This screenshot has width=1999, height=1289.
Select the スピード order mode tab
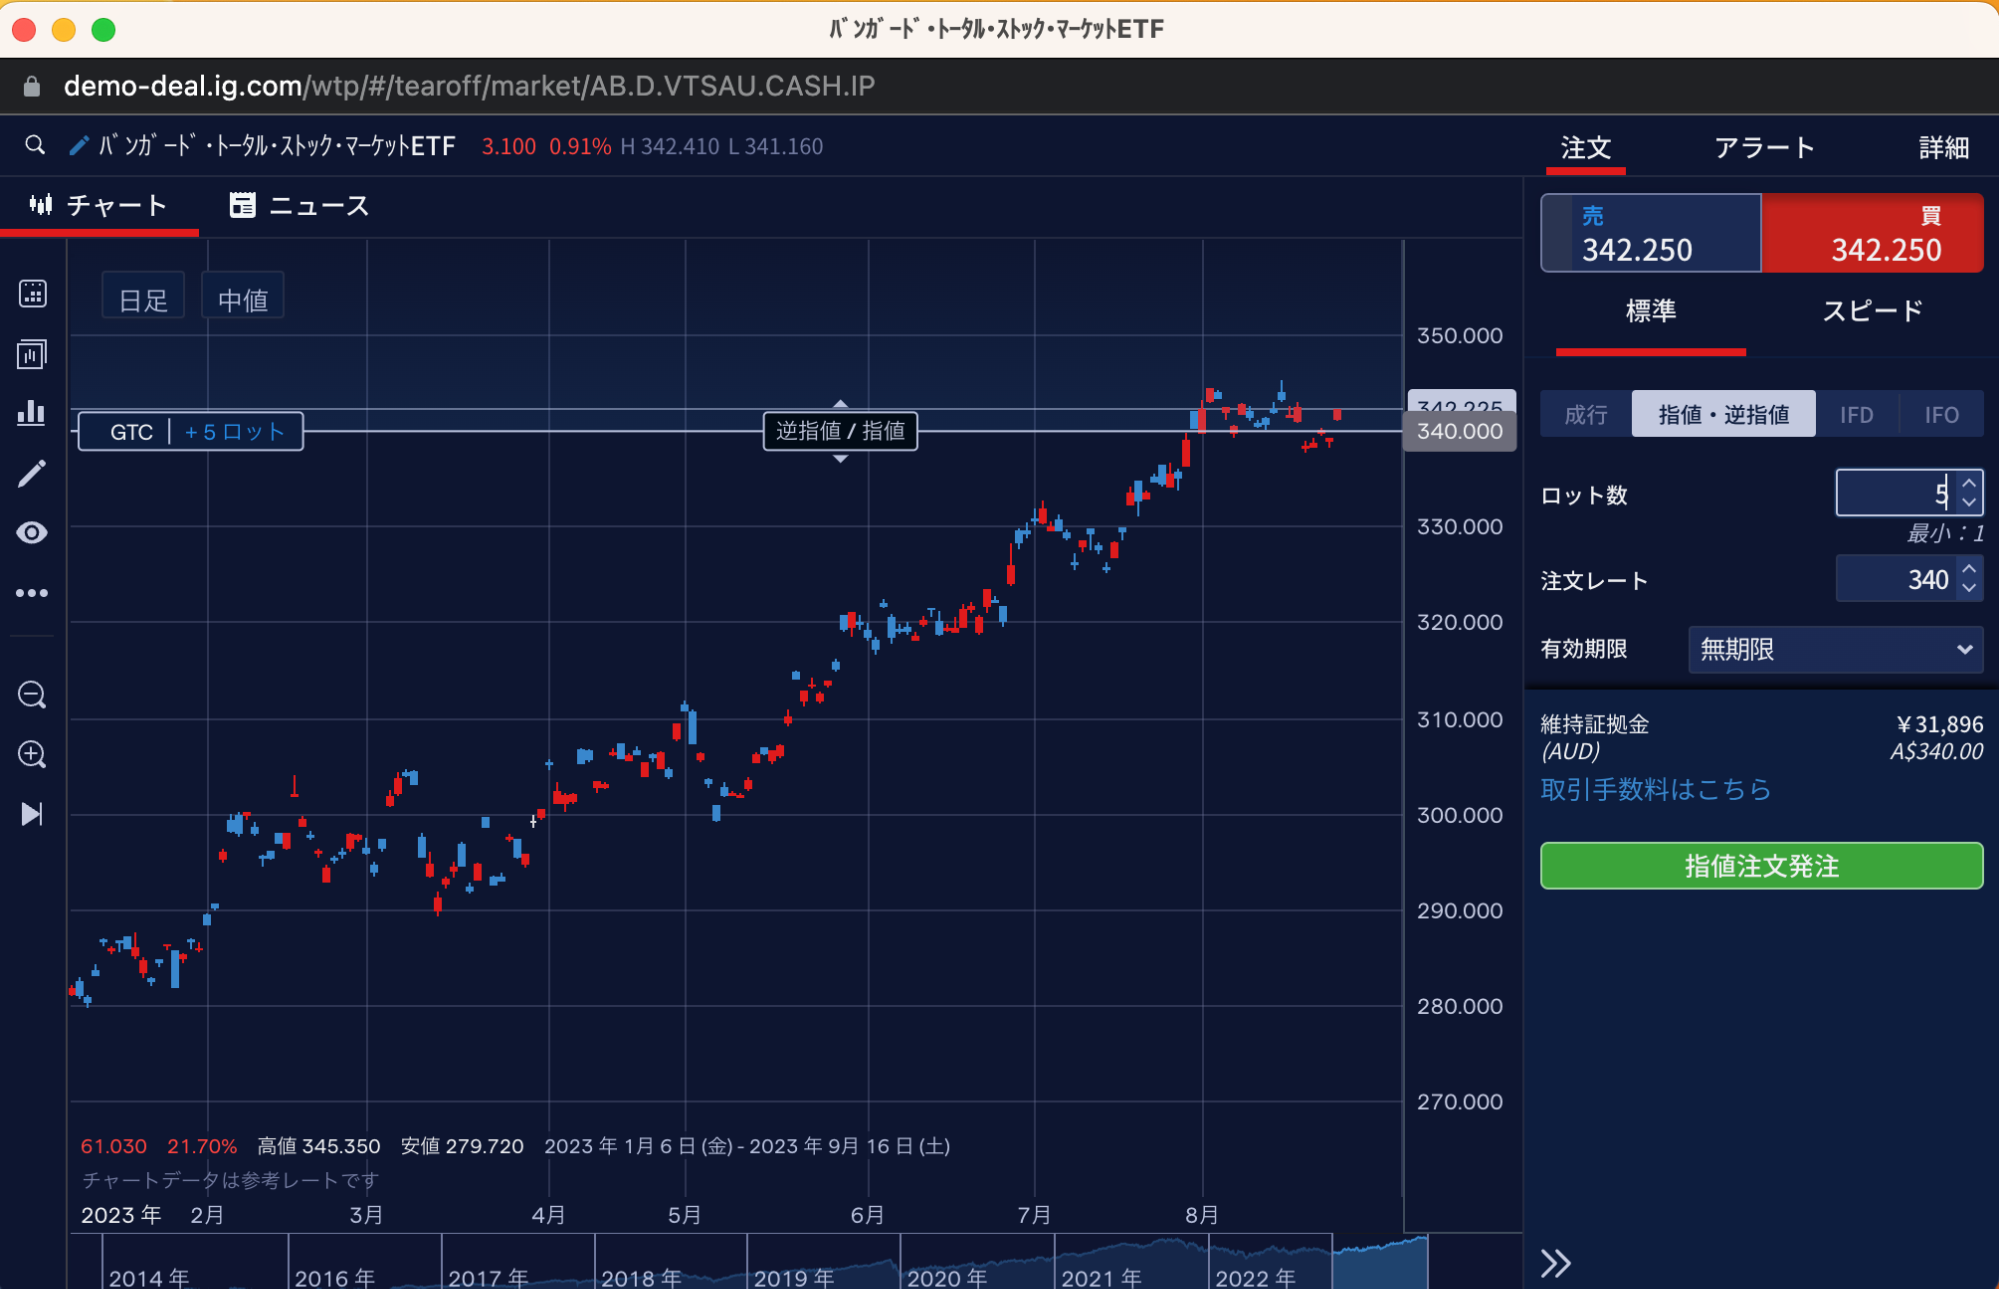click(x=1872, y=312)
